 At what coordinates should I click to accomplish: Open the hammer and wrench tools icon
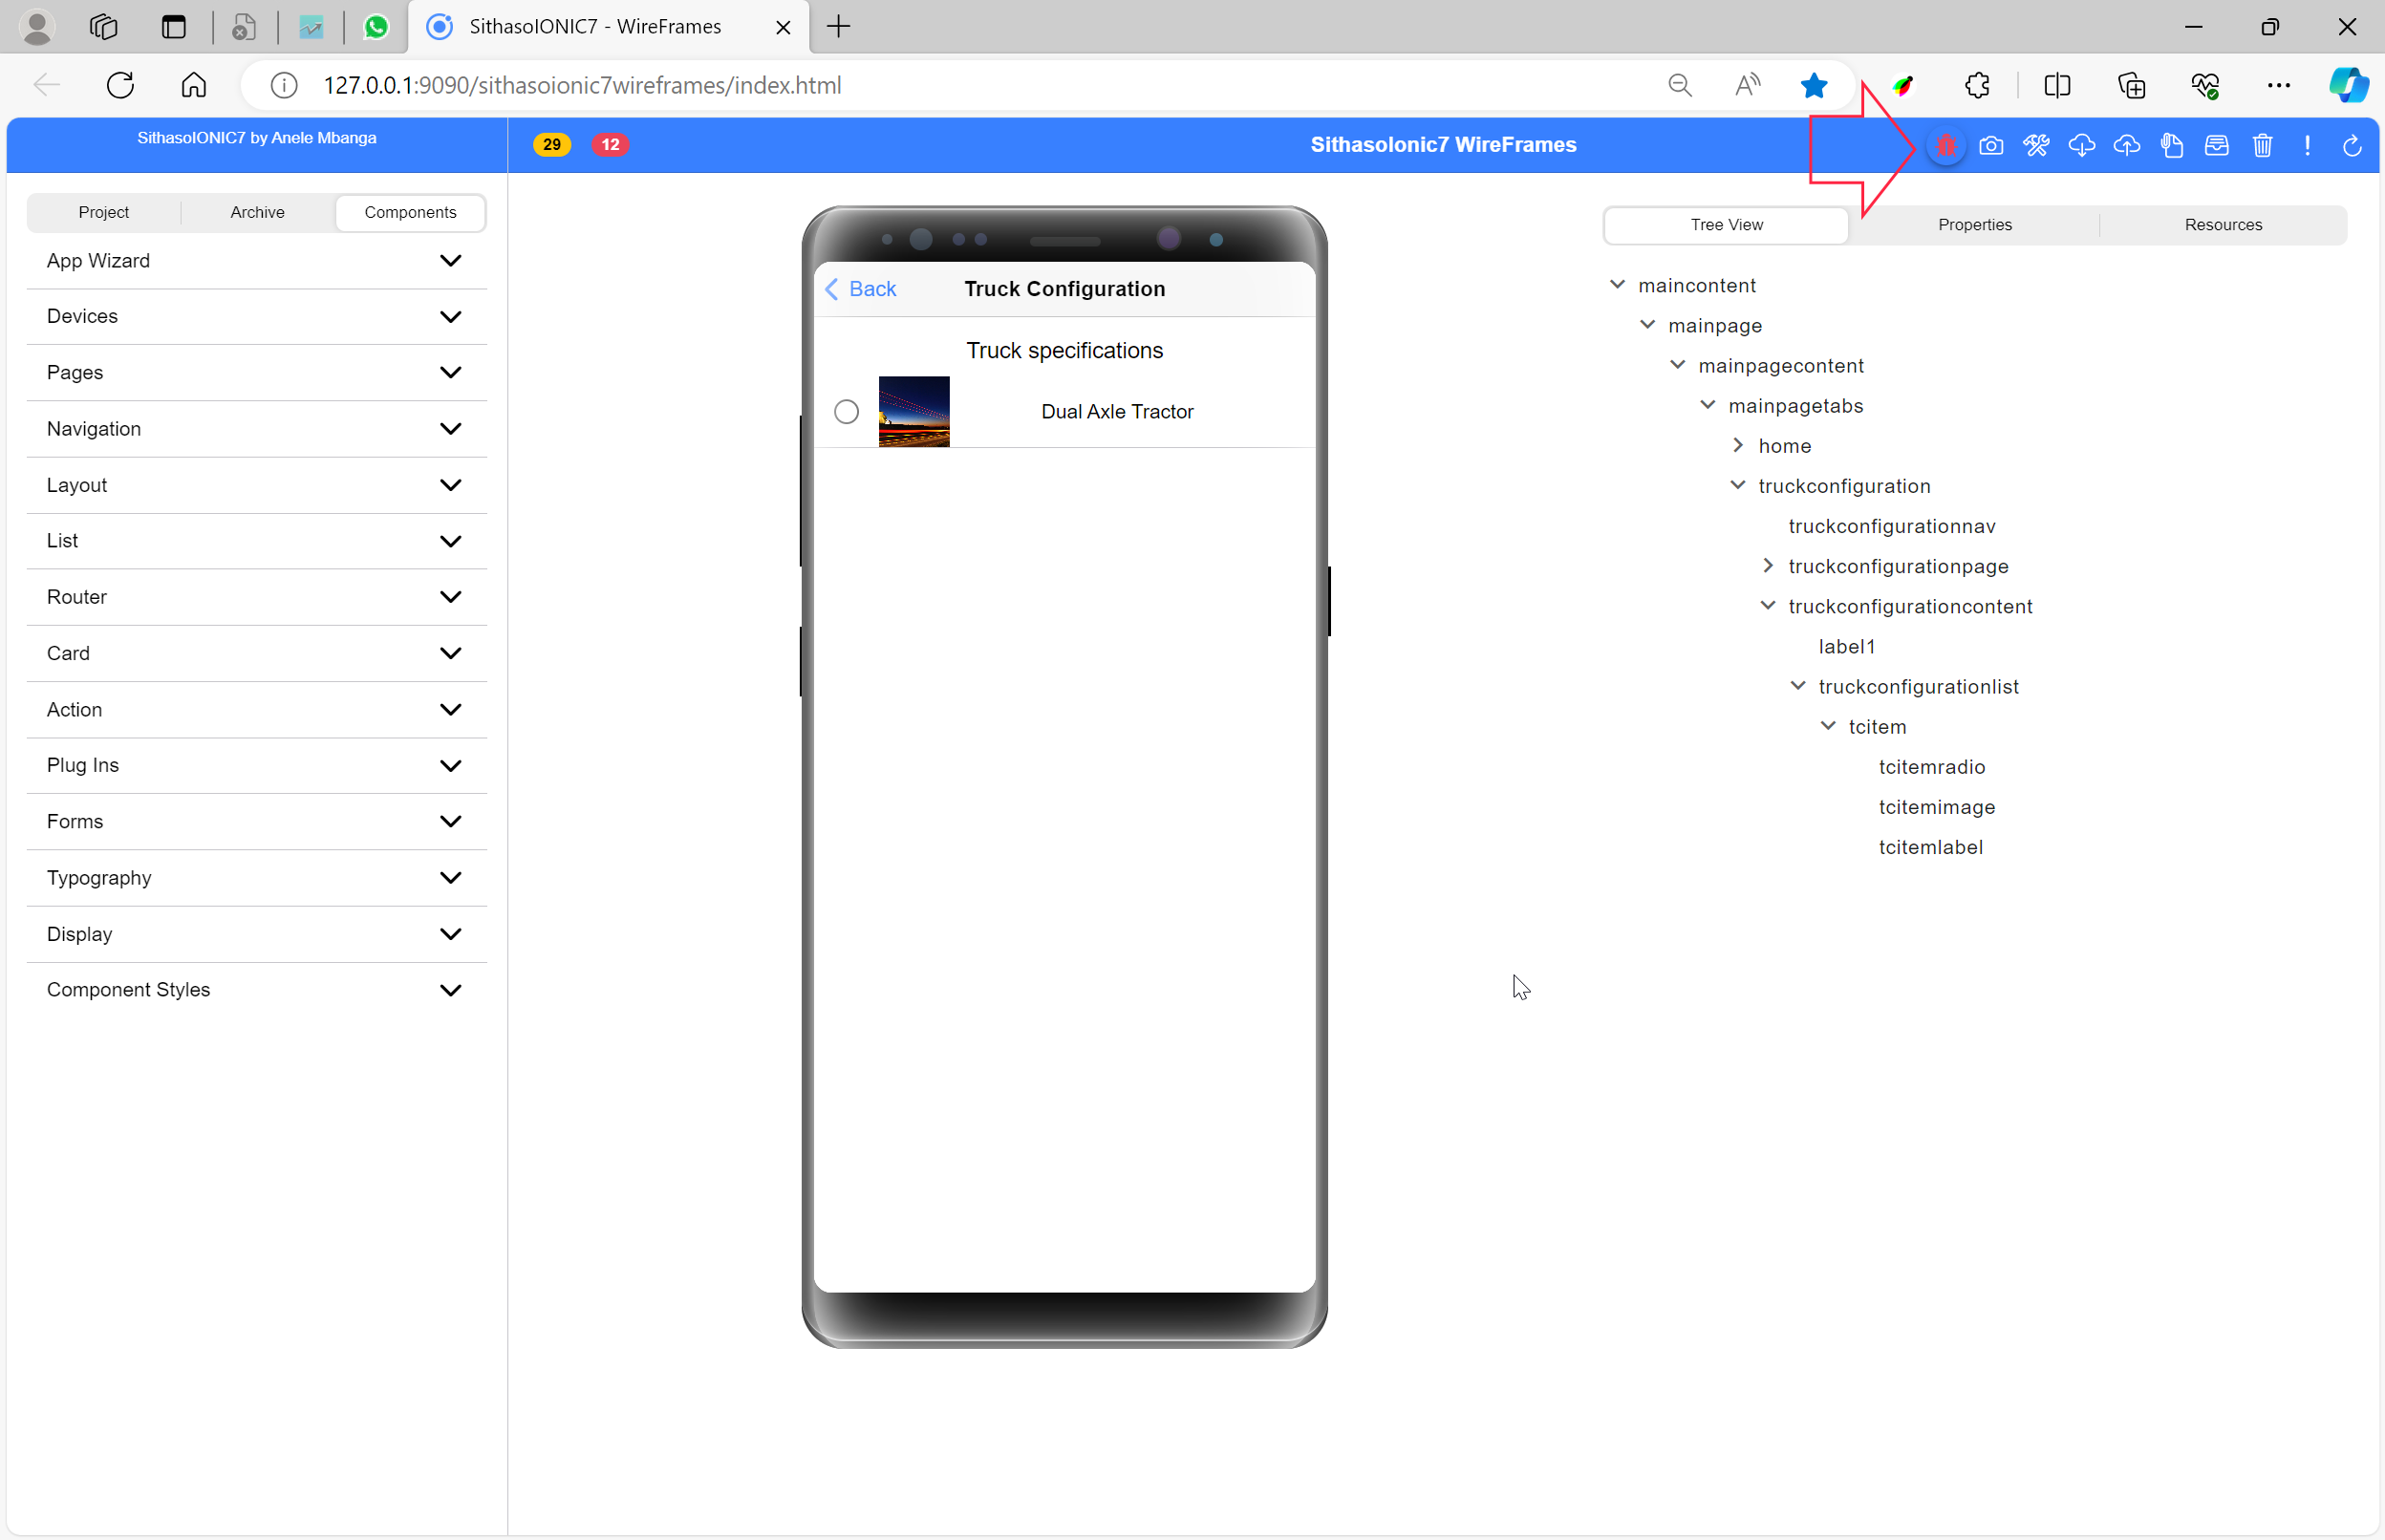click(2036, 146)
